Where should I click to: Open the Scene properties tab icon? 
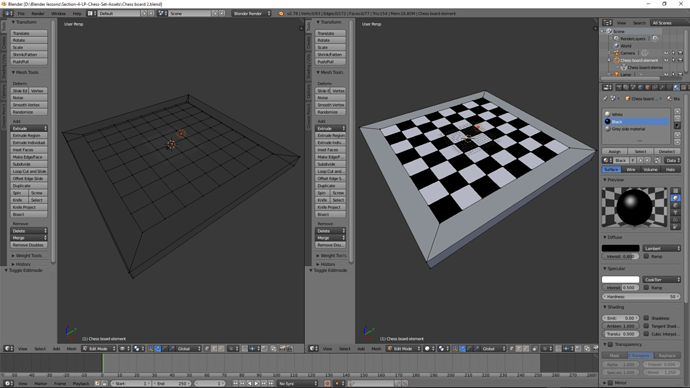[x=633, y=88]
